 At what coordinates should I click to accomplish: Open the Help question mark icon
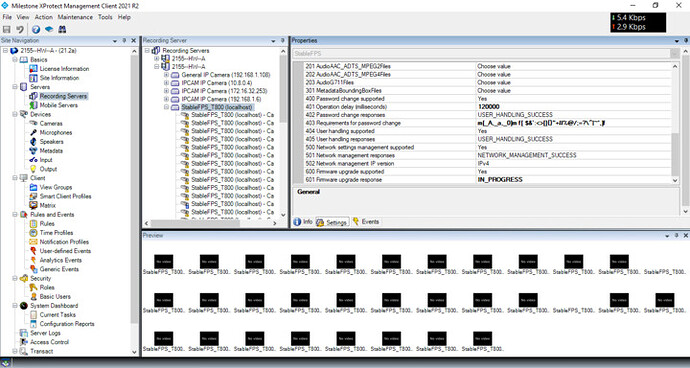point(36,29)
